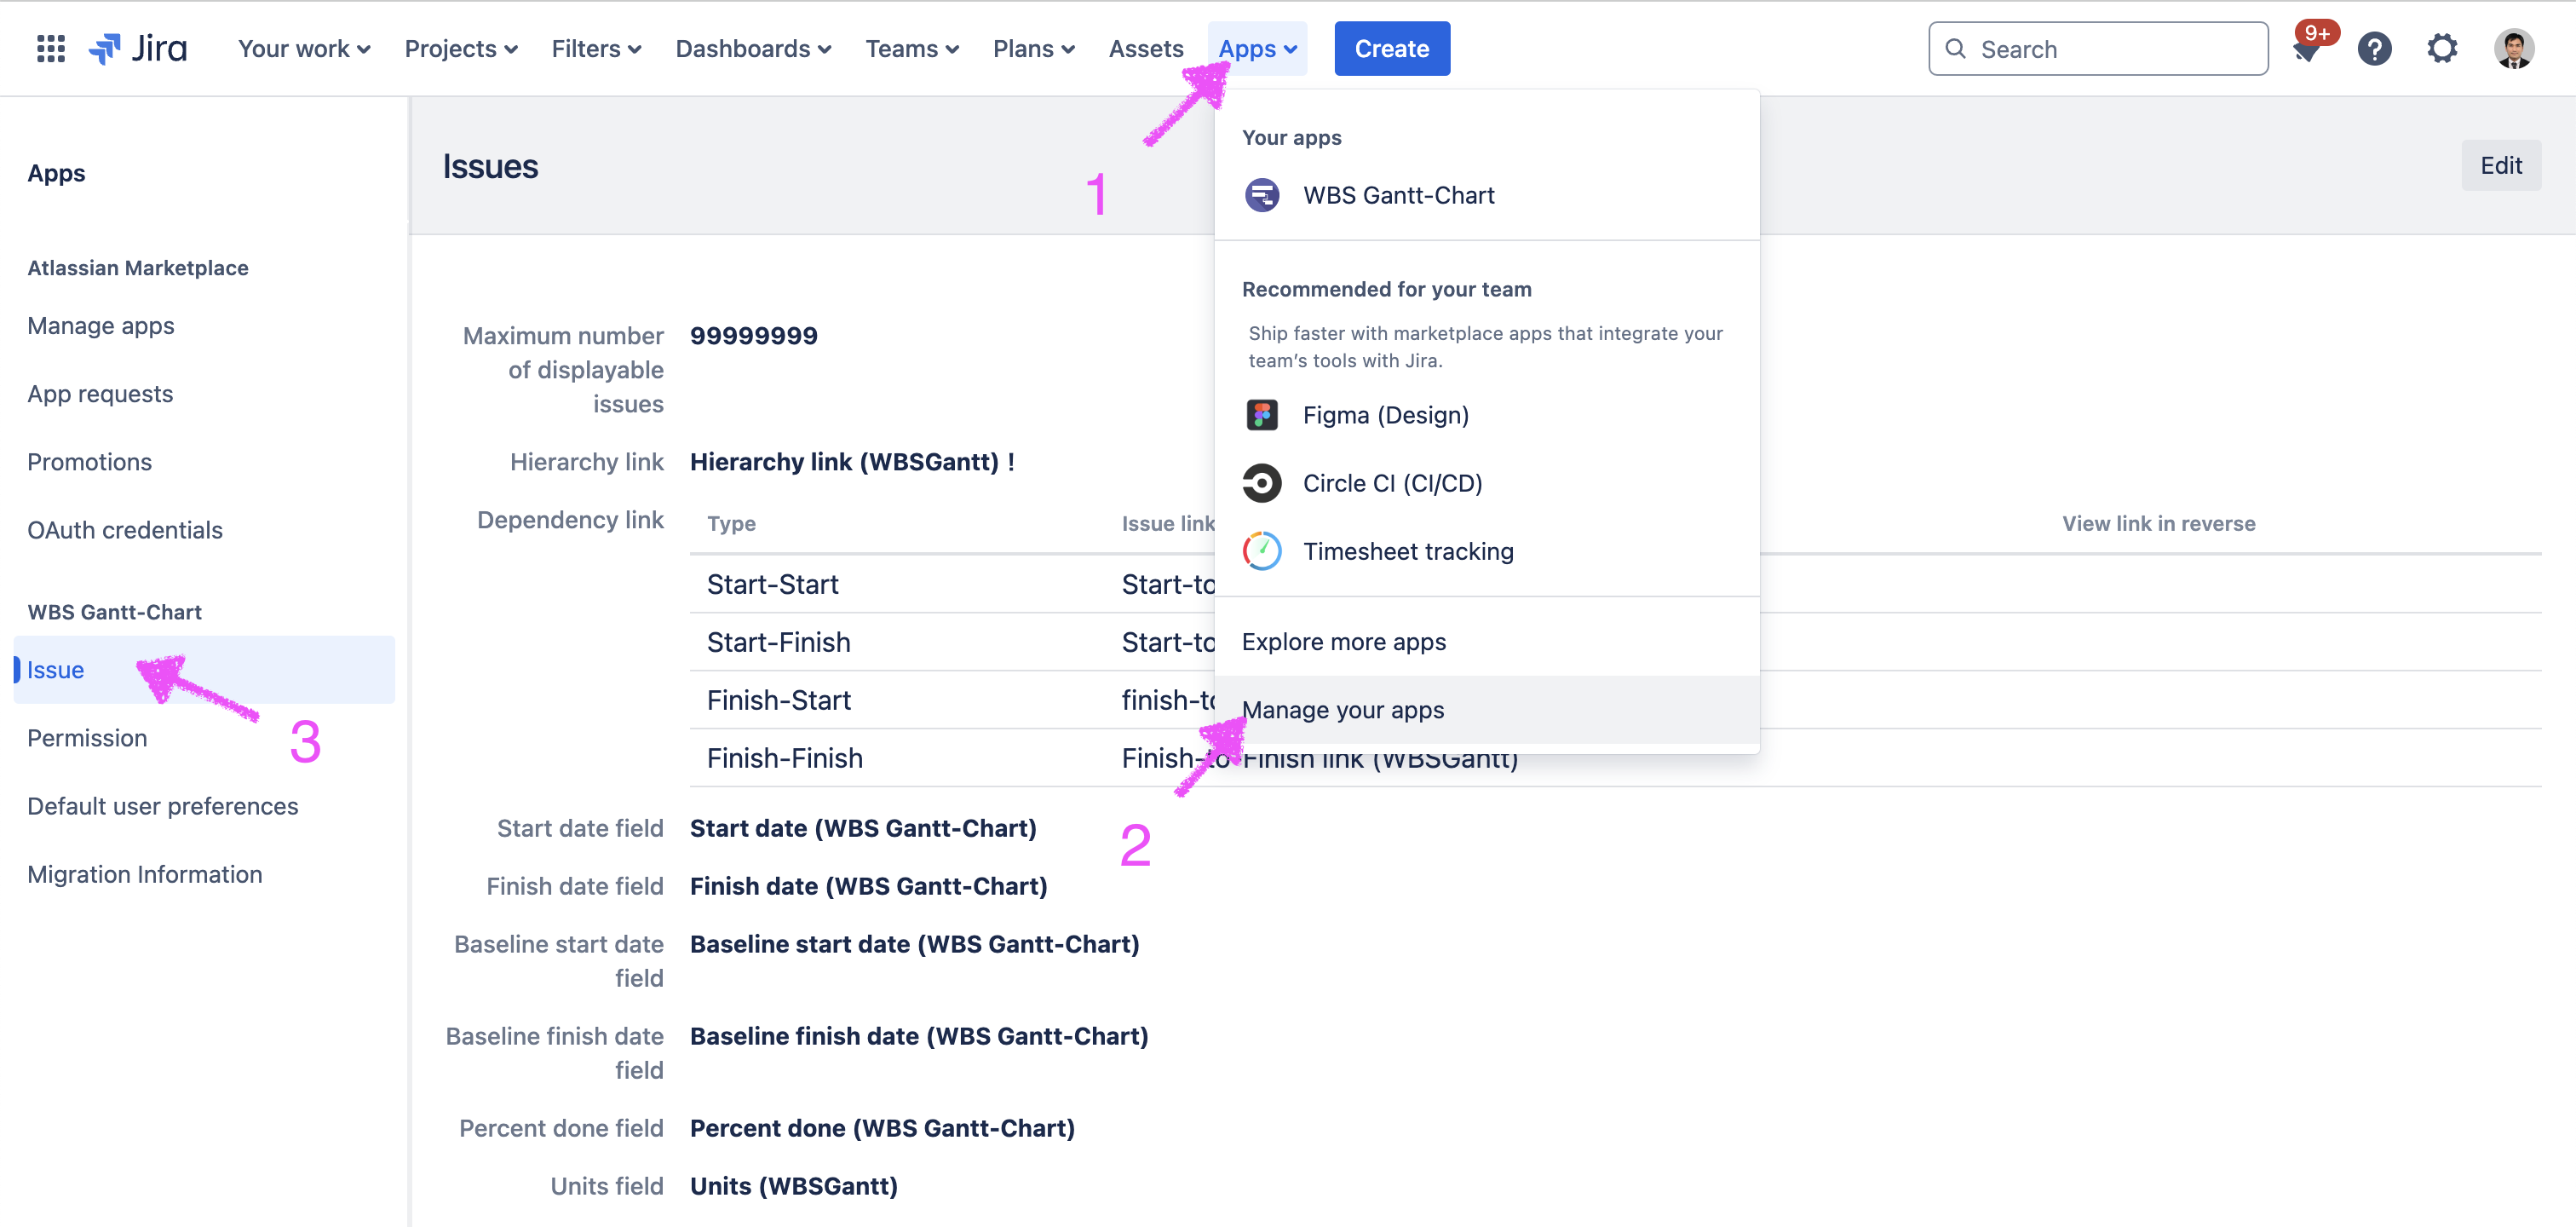The width and height of the screenshot is (2576, 1227).
Task: Select Figma (Design) recommended app
Action: coord(1385,415)
